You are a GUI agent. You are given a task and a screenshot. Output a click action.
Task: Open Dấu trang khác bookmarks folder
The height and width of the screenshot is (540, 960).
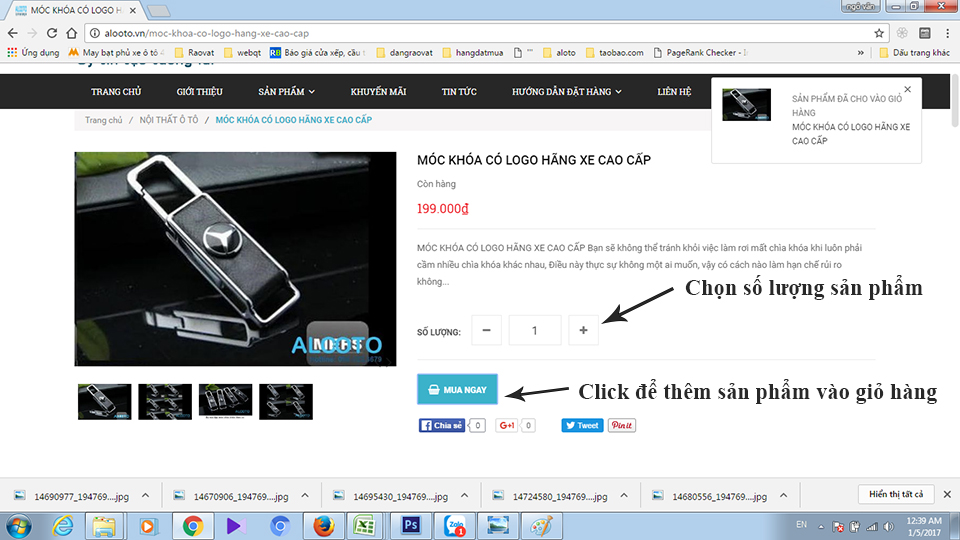click(914, 53)
